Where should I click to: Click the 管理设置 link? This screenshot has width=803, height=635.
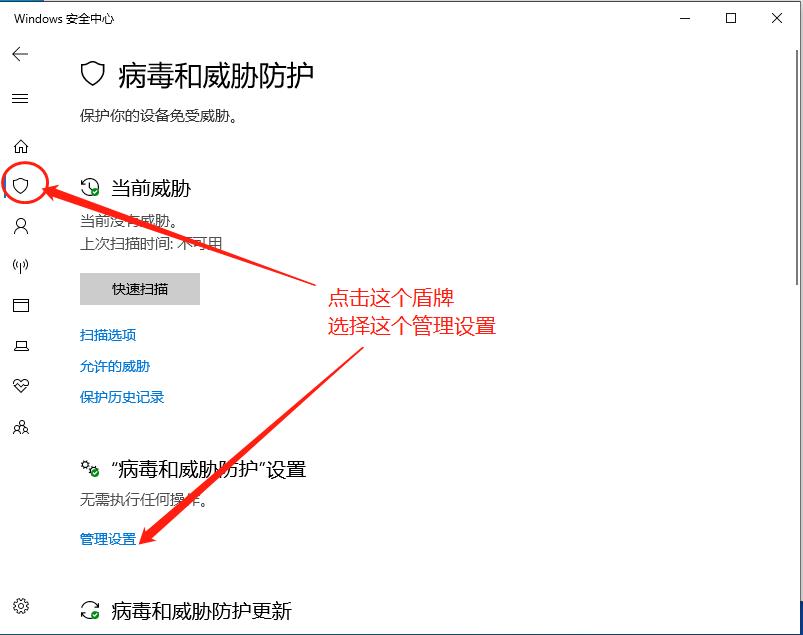point(108,539)
